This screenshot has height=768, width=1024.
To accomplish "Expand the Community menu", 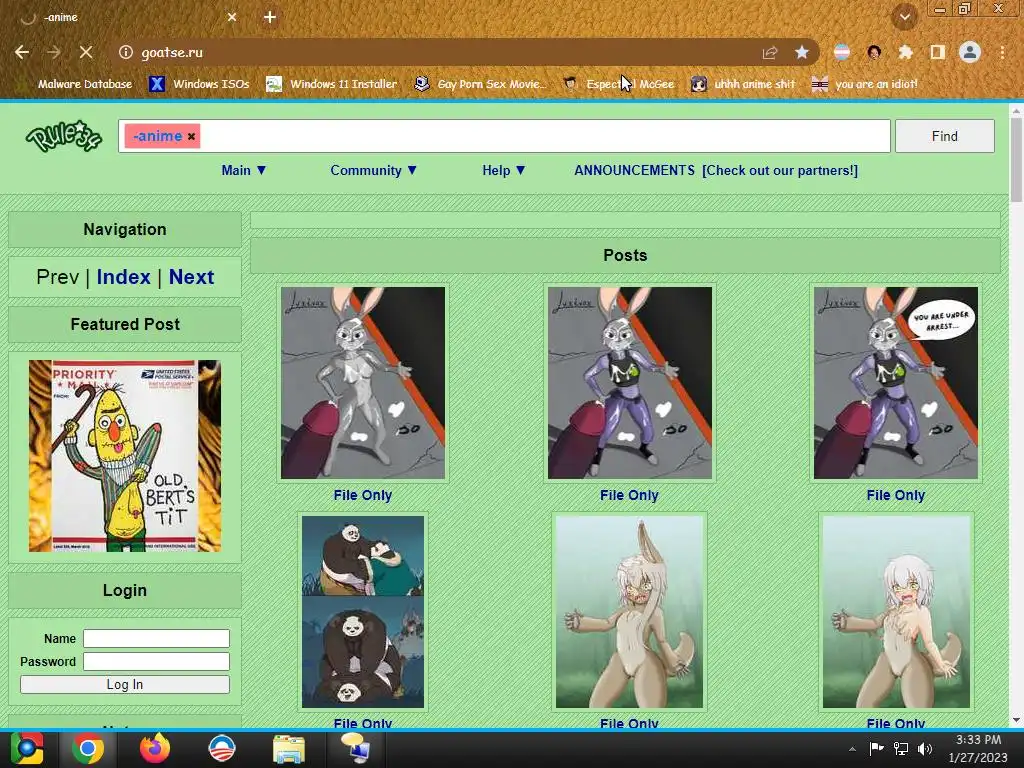I will [x=374, y=170].
